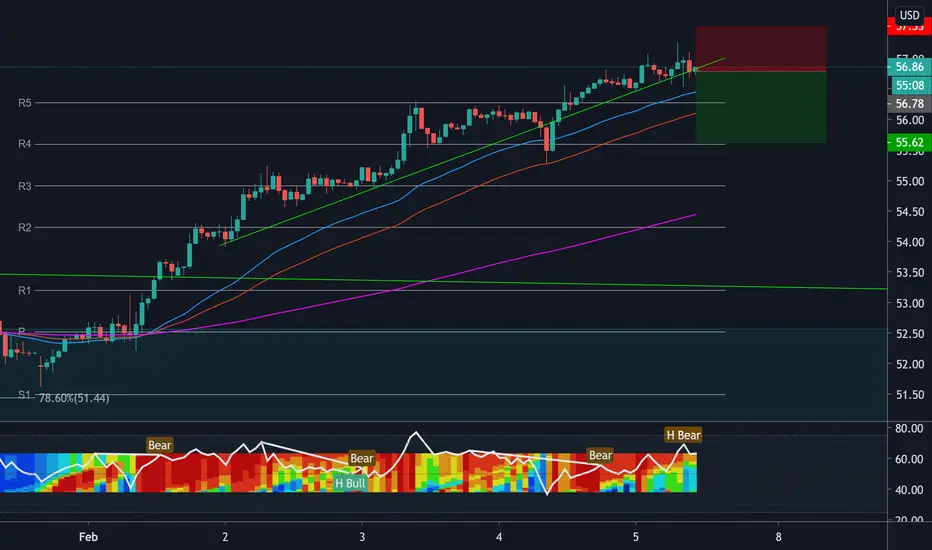The width and height of the screenshot is (932, 550).
Task: Click the H Bear divergence label
Action: pos(683,435)
